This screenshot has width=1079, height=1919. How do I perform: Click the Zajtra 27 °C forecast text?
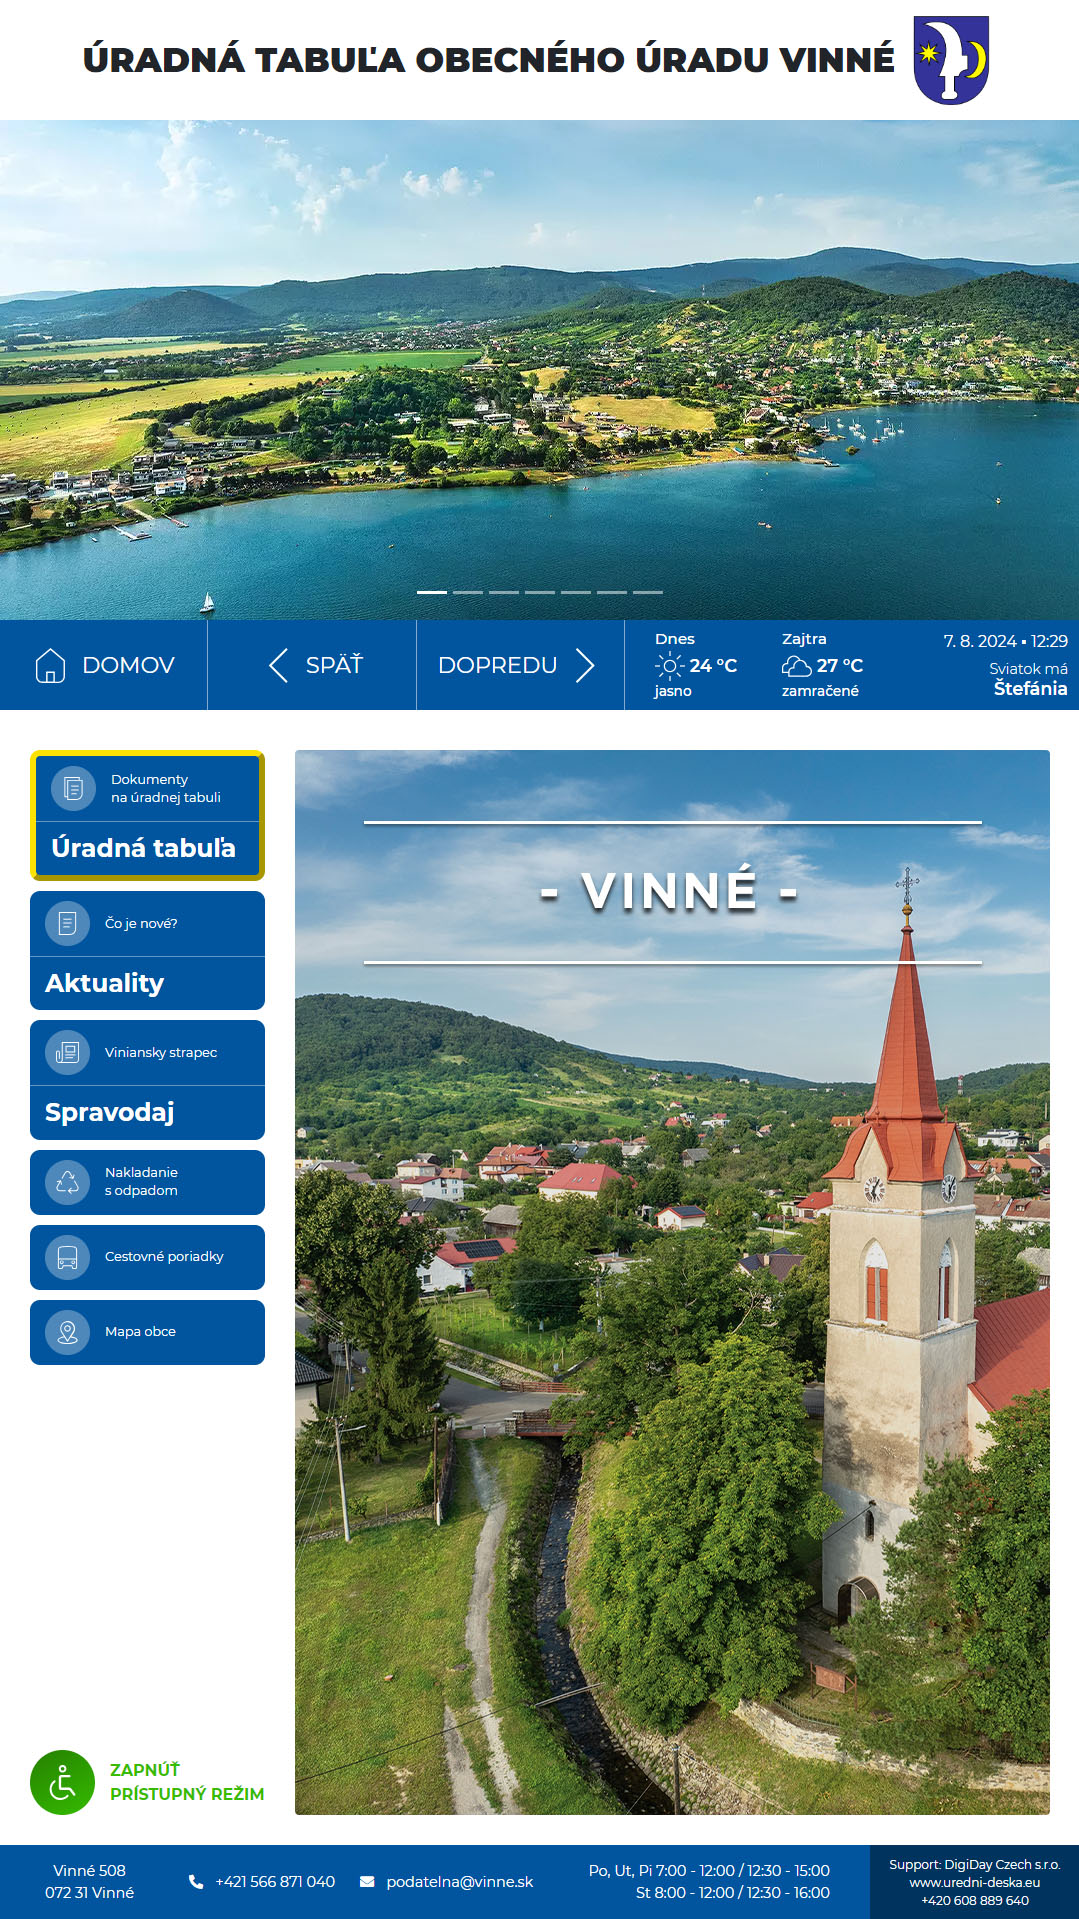[x=822, y=665]
